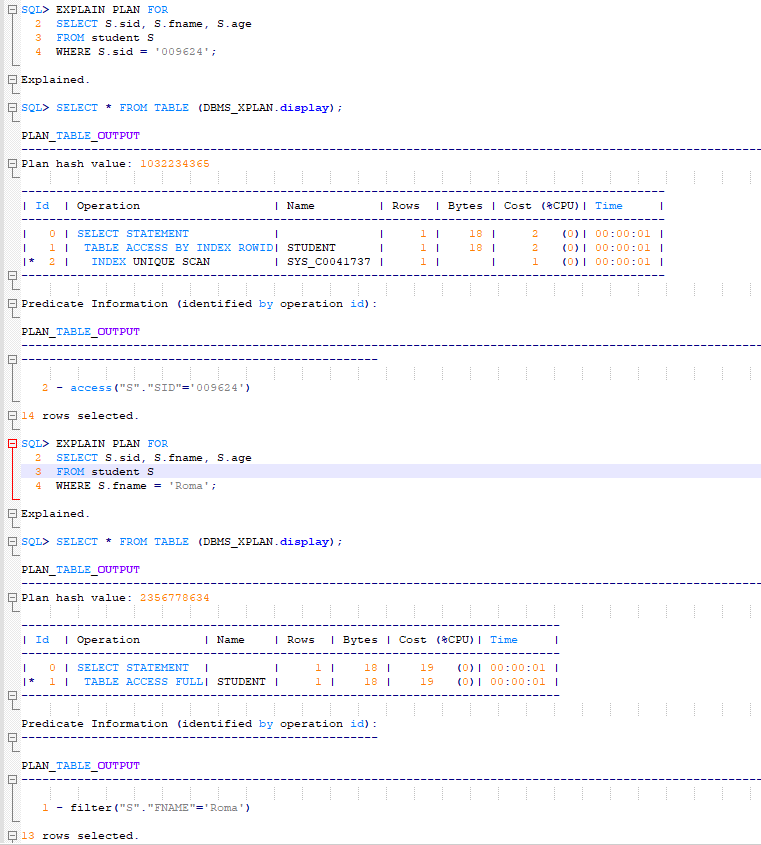Click 'Rows' header in second plan table
Image resolution: width=761 pixels, height=845 pixels.
point(300,640)
